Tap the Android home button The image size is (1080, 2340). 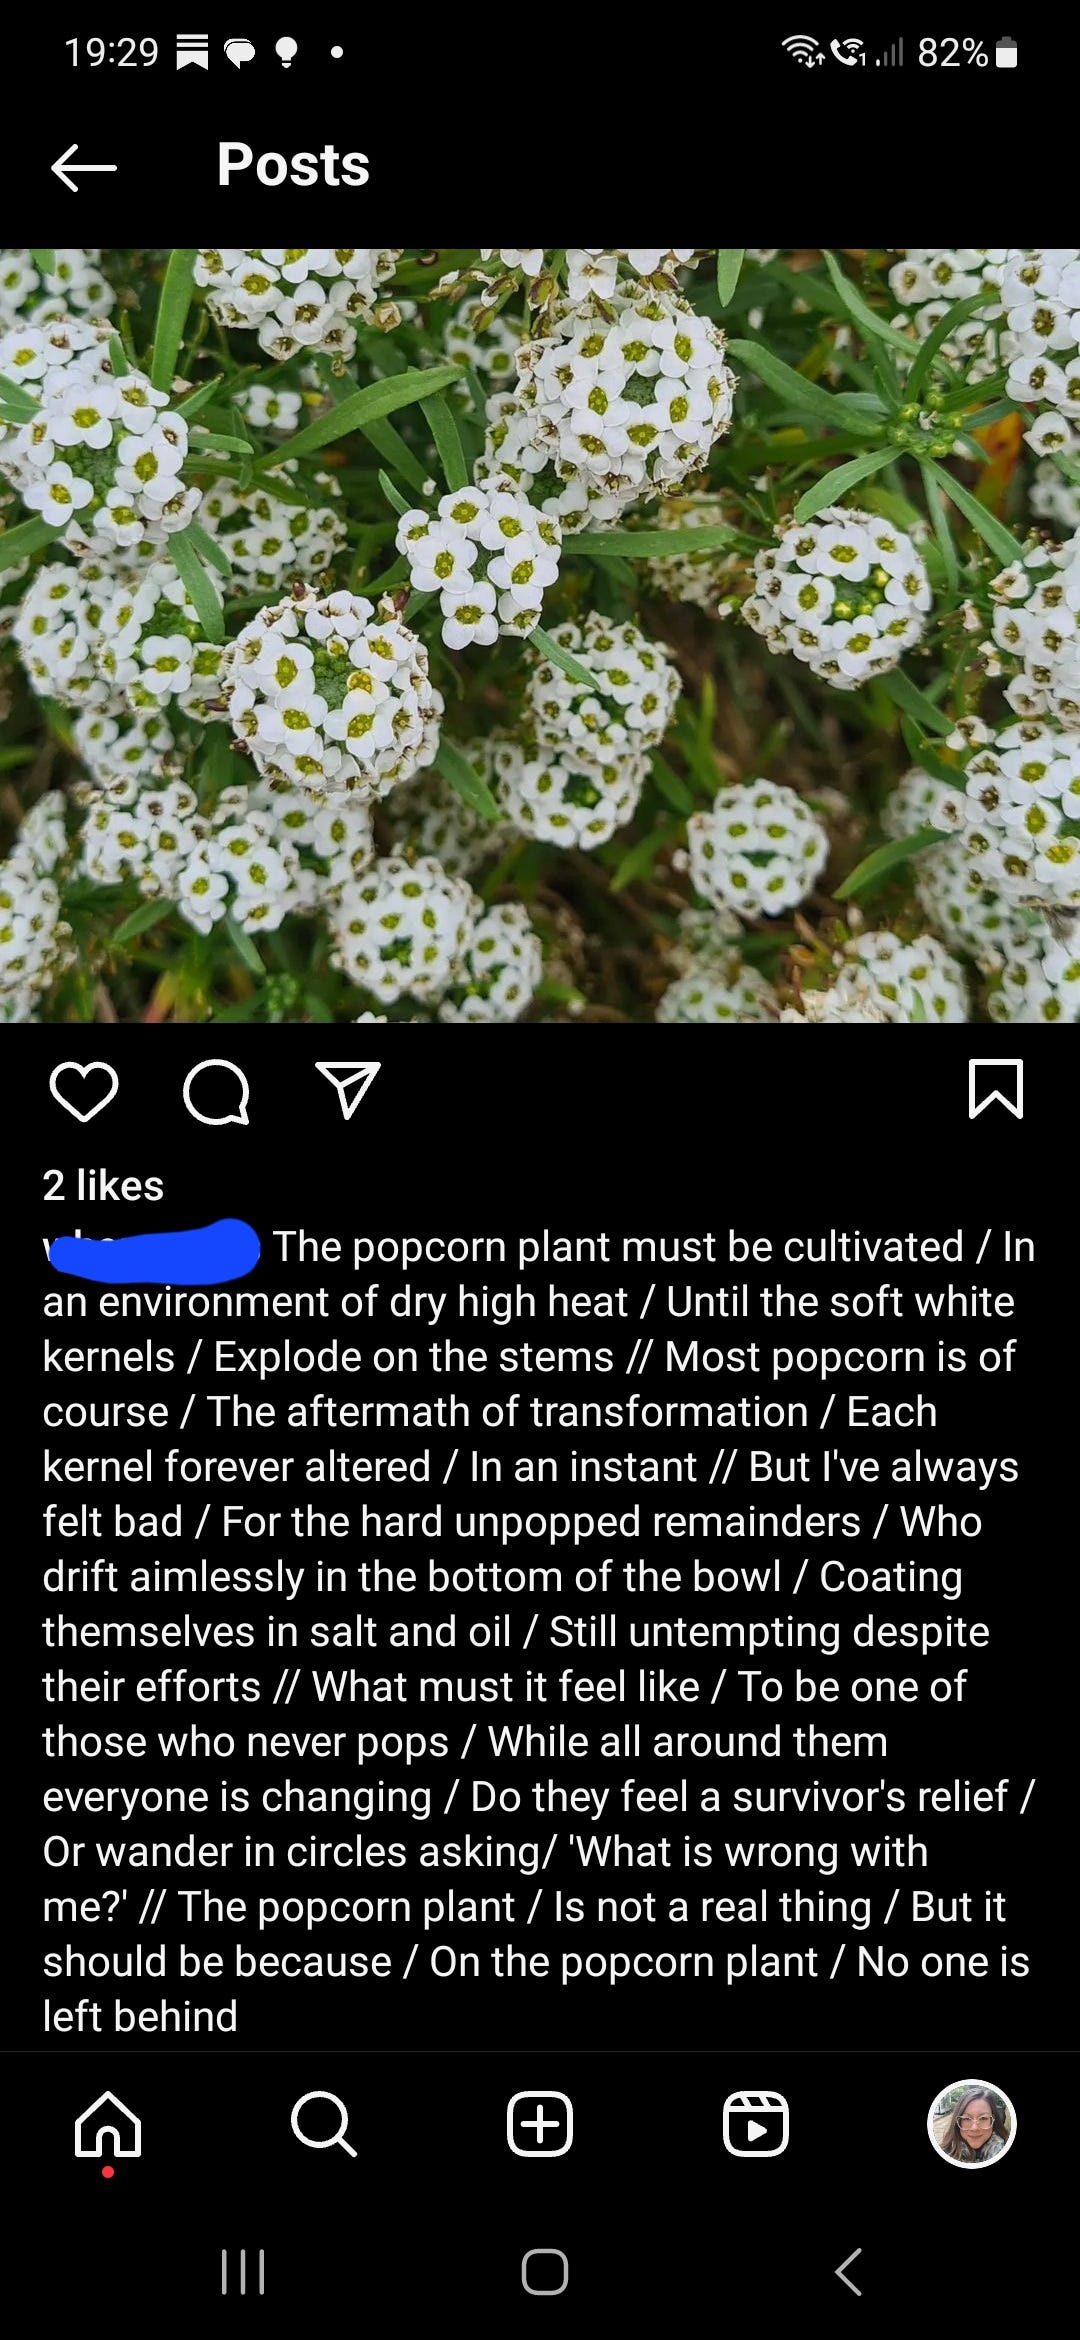click(545, 2271)
